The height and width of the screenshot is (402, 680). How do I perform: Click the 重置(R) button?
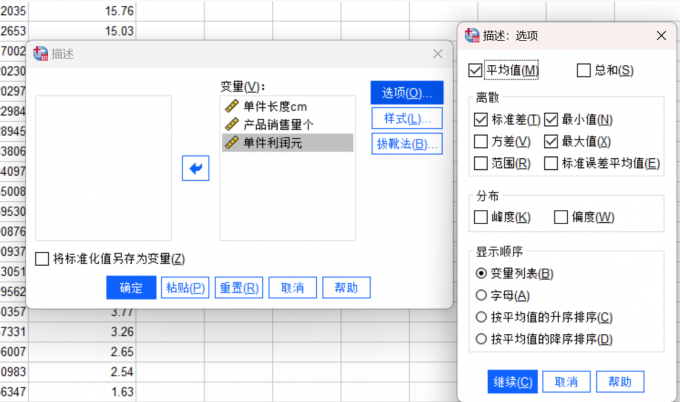click(239, 288)
